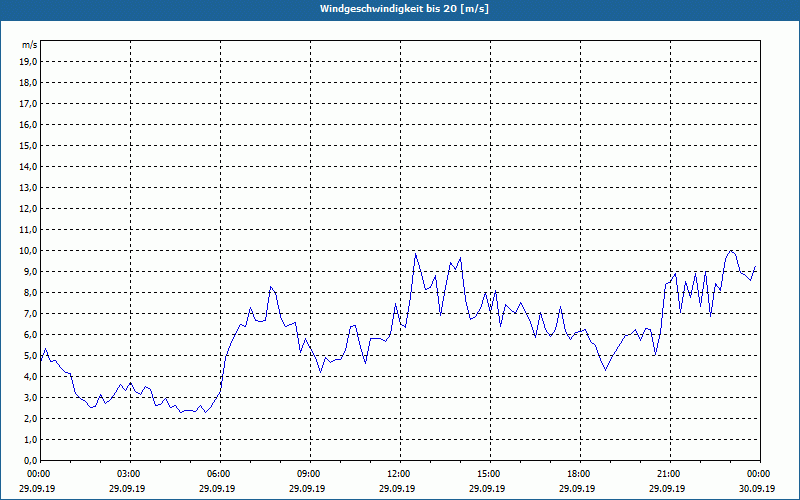Click the 3,0 y-axis label

pyautogui.click(x=30, y=397)
